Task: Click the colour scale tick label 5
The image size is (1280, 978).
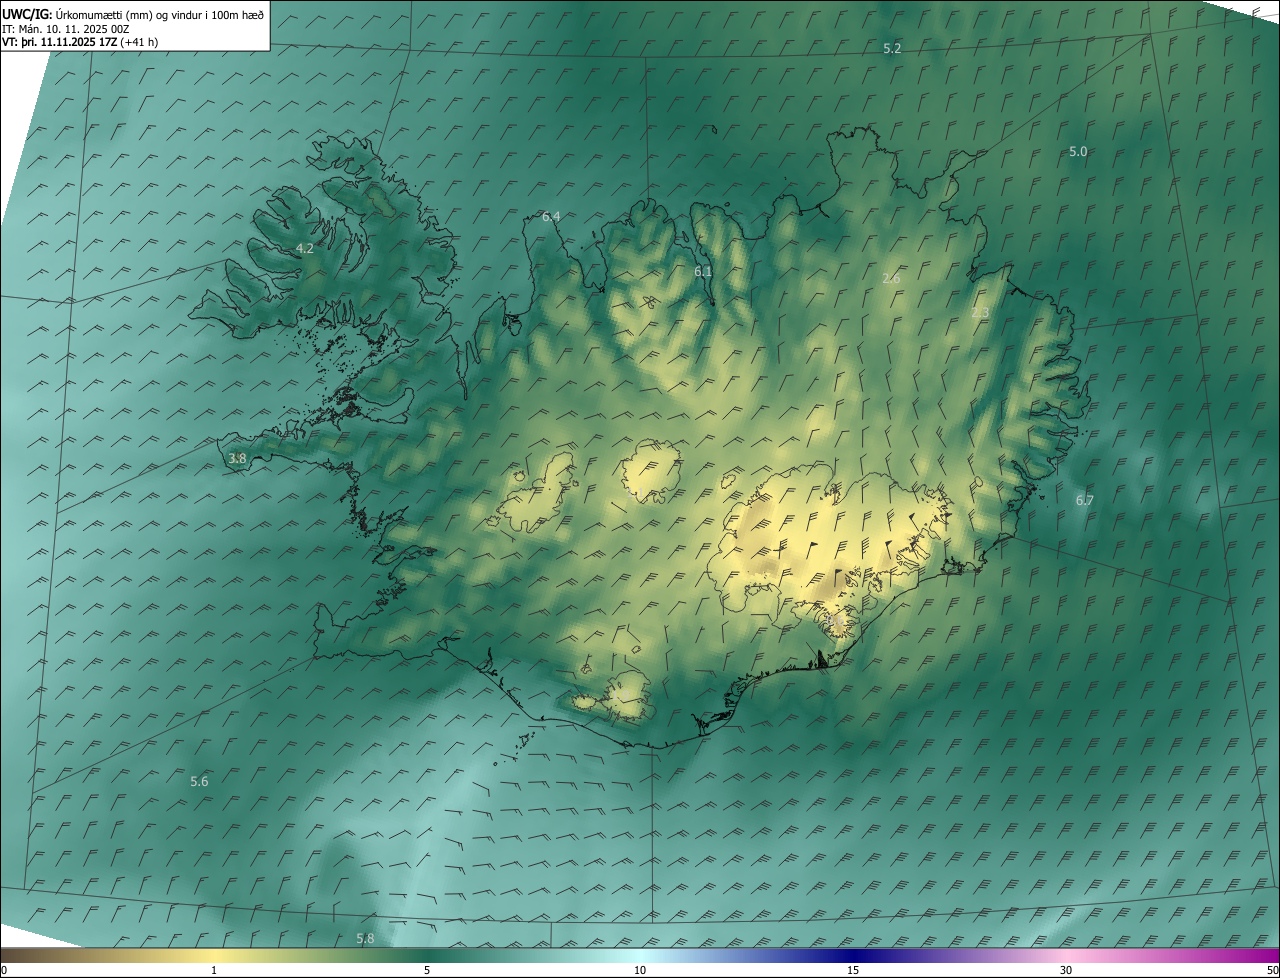Action: click(427, 970)
